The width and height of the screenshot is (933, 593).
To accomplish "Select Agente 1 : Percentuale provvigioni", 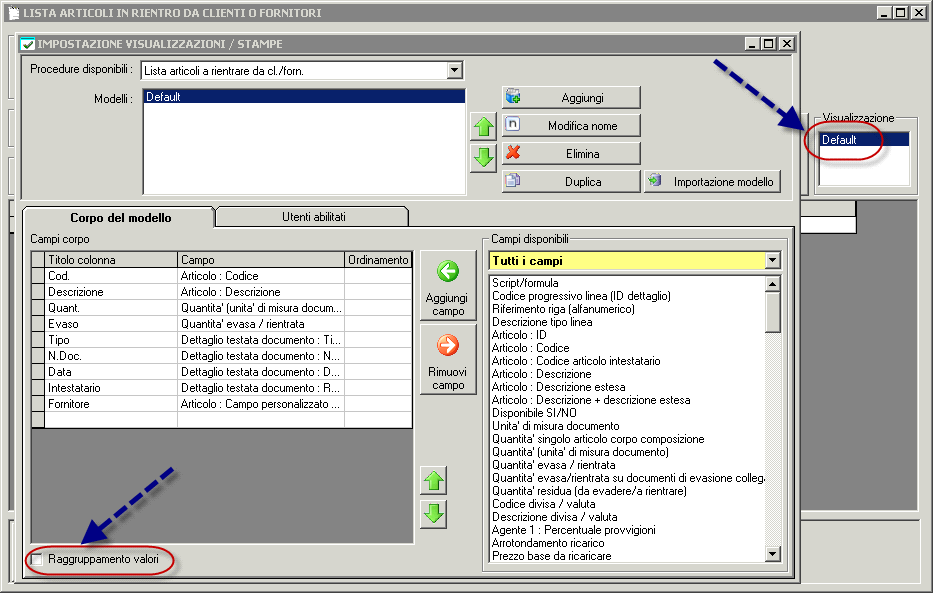I will click(x=574, y=531).
